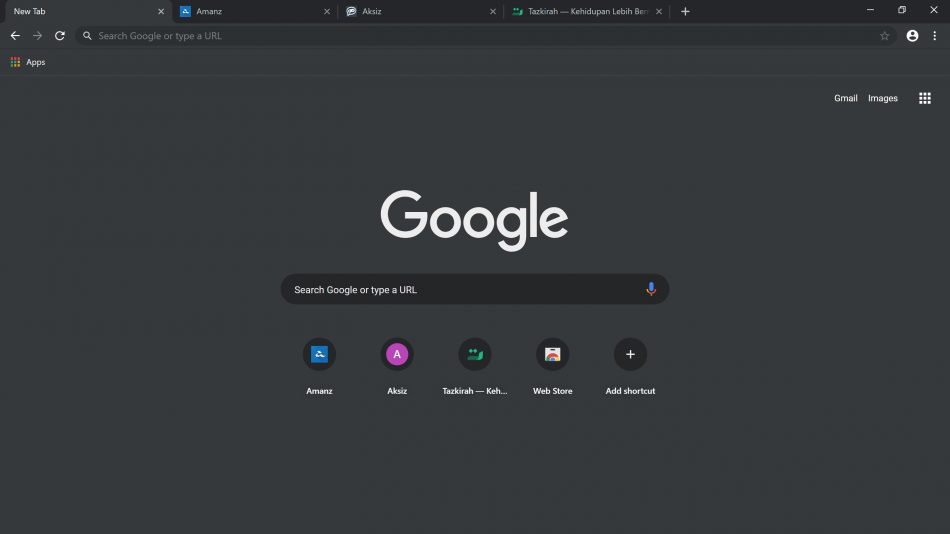The width and height of the screenshot is (950, 534).
Task: Open Chrome's three-dot menu
Action: [935, 36]
